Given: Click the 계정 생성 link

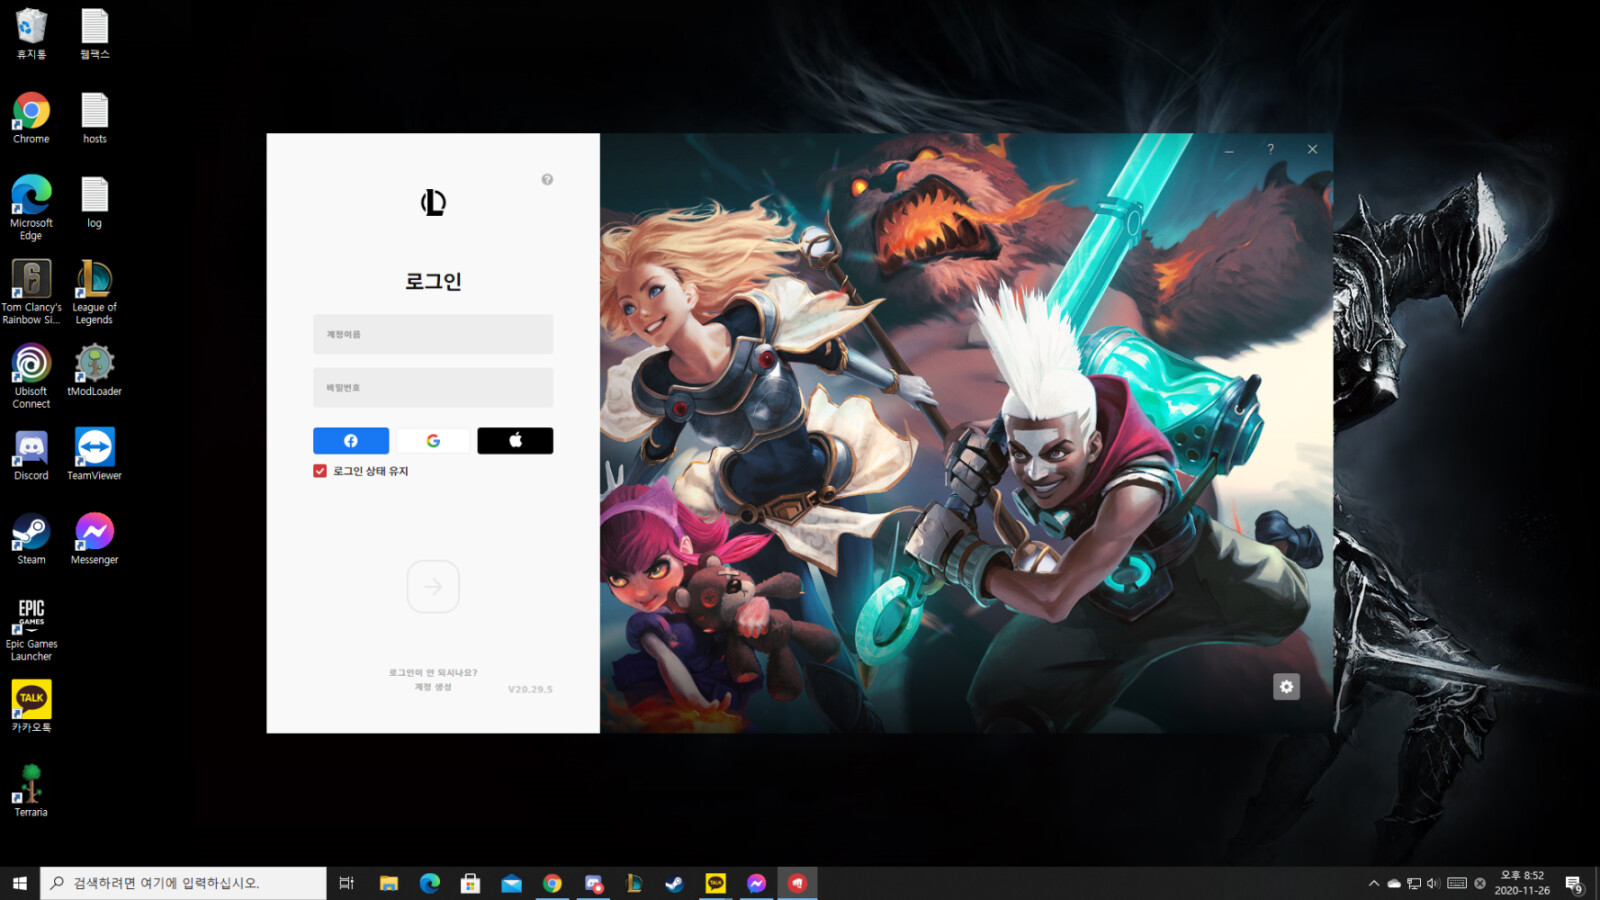Looking at the screenshot, I should (x=433, y=687).
